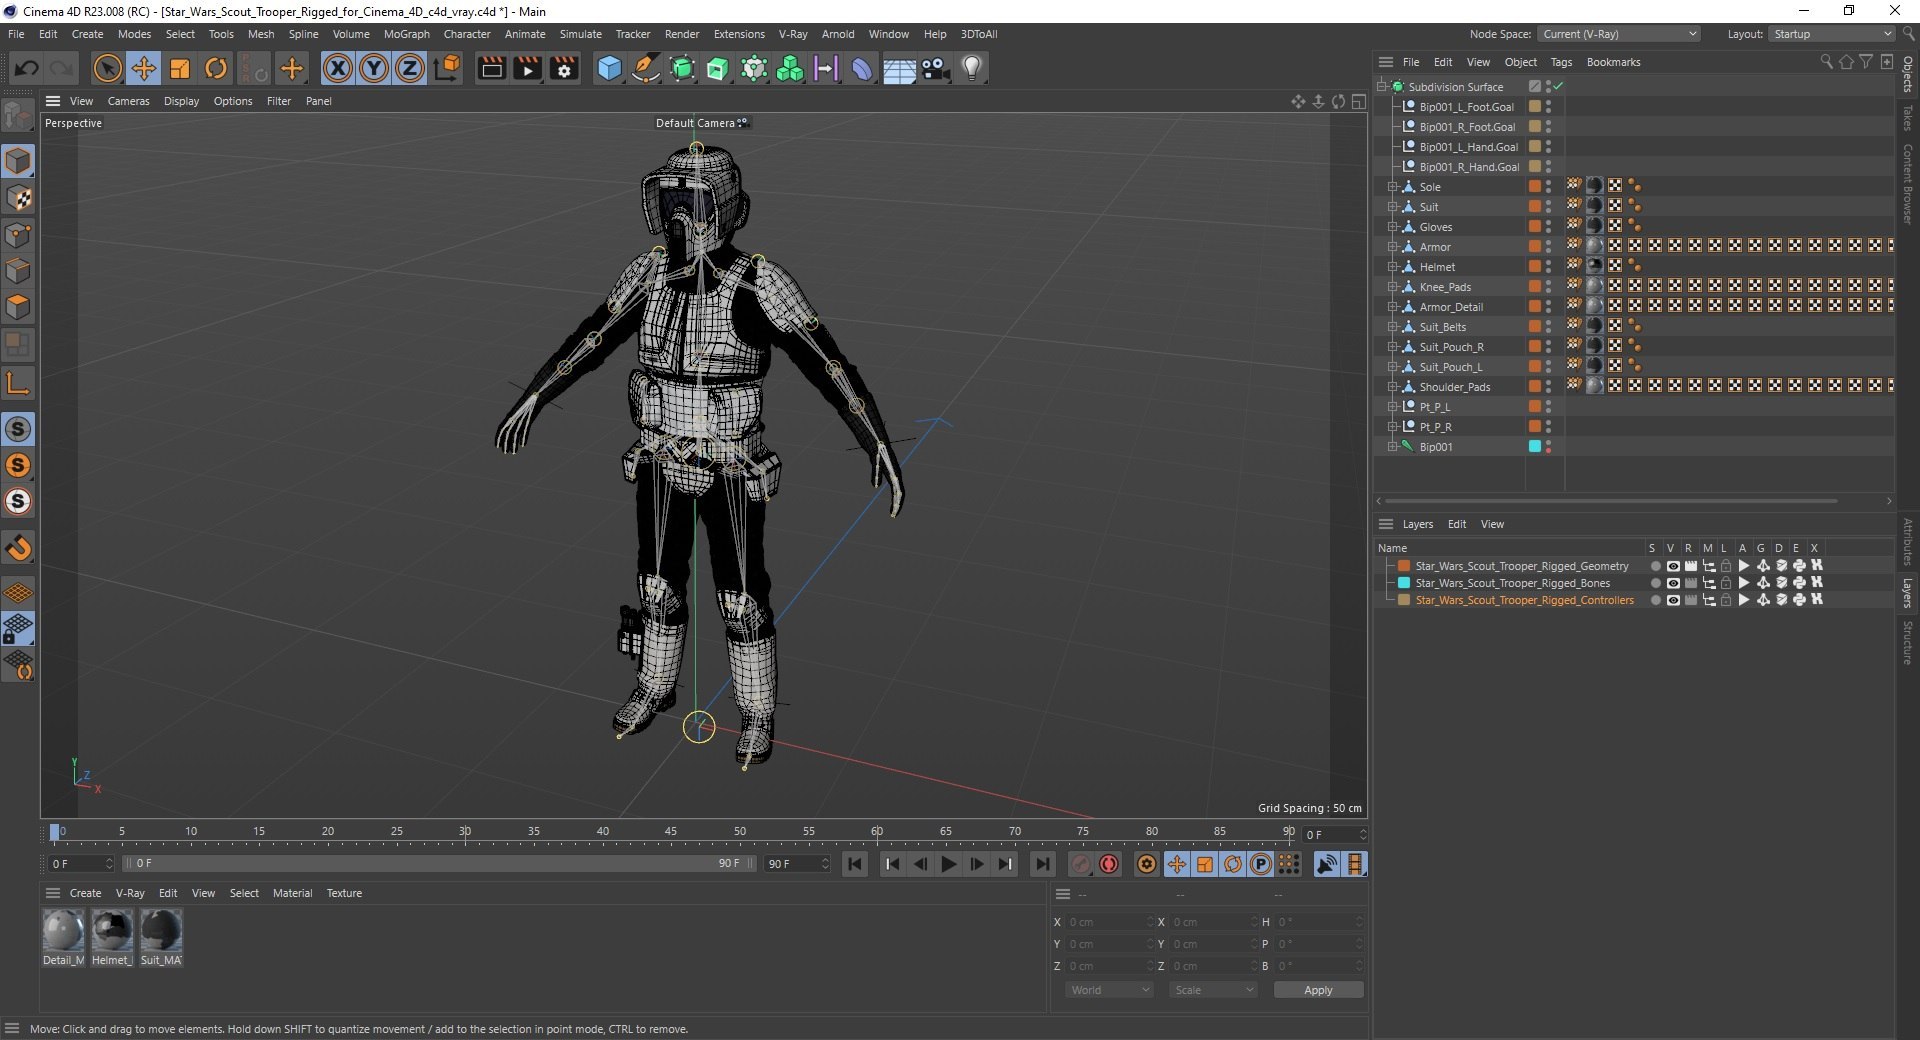Open the viewport Display menu
Screen dimensions: 1920x1040
point(181,101)
